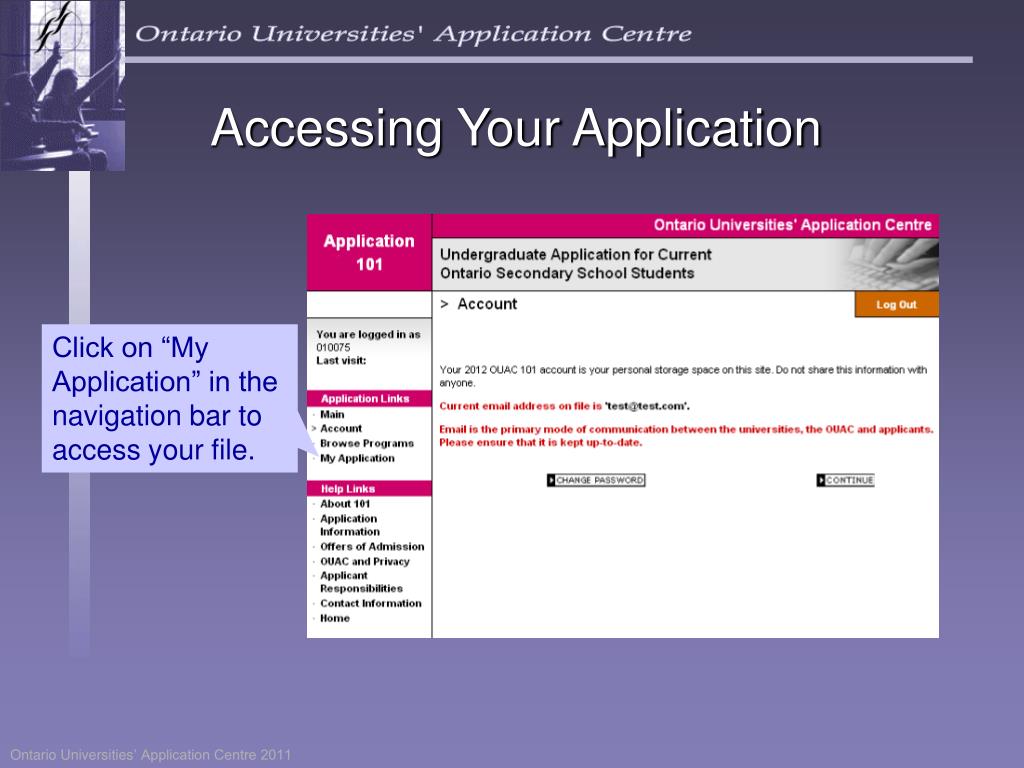Viewport: 1024px width, 768px height.
Task: Click the arrow icon on Continue button
Action: [821, 481]
